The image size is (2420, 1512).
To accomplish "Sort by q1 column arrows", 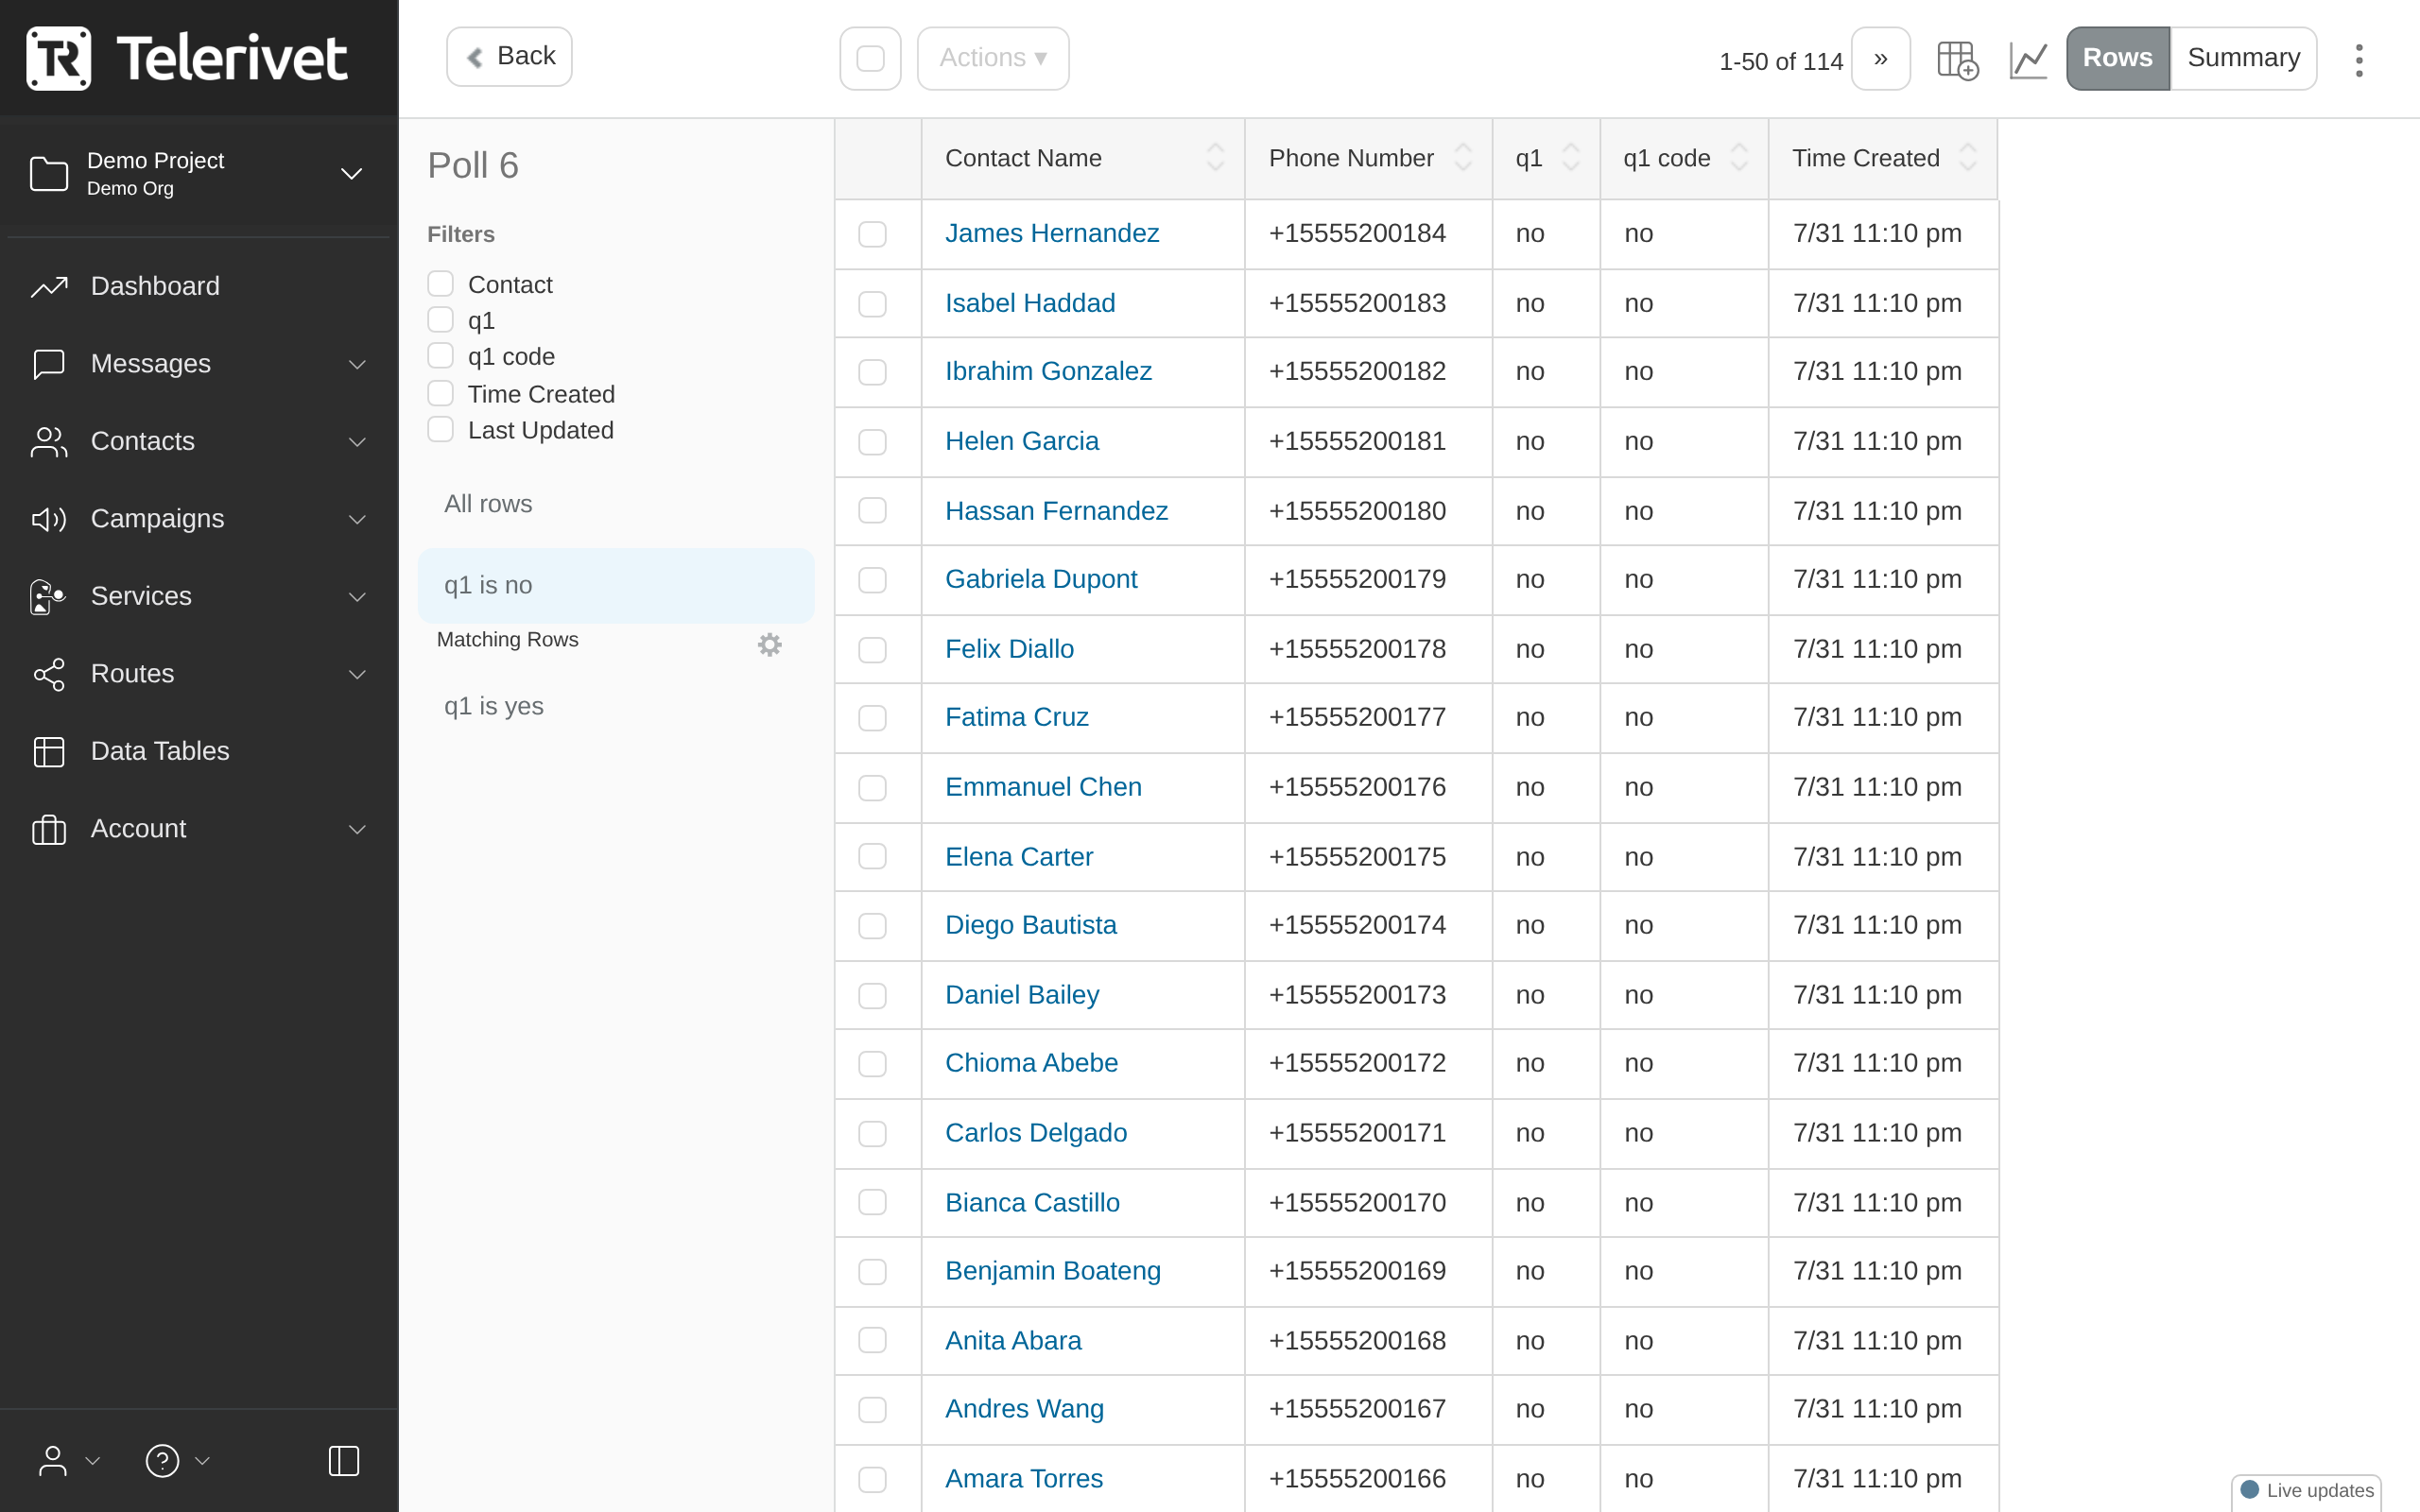I will click(x=1571, y=158).
